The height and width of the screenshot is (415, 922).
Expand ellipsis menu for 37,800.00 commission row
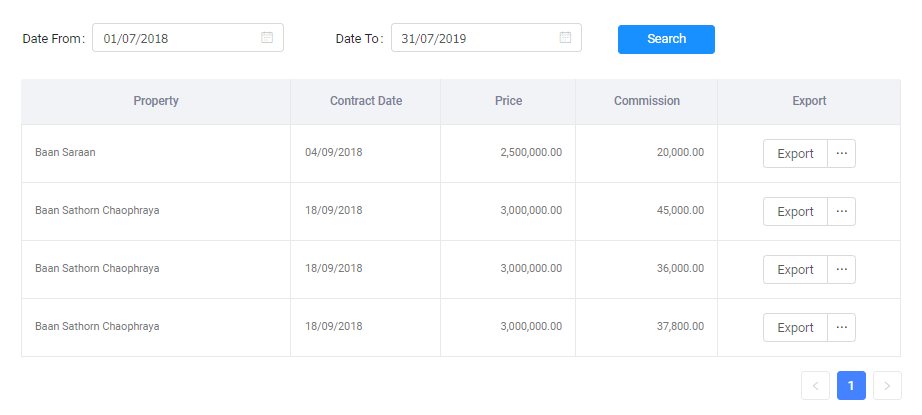pos(841,327)
